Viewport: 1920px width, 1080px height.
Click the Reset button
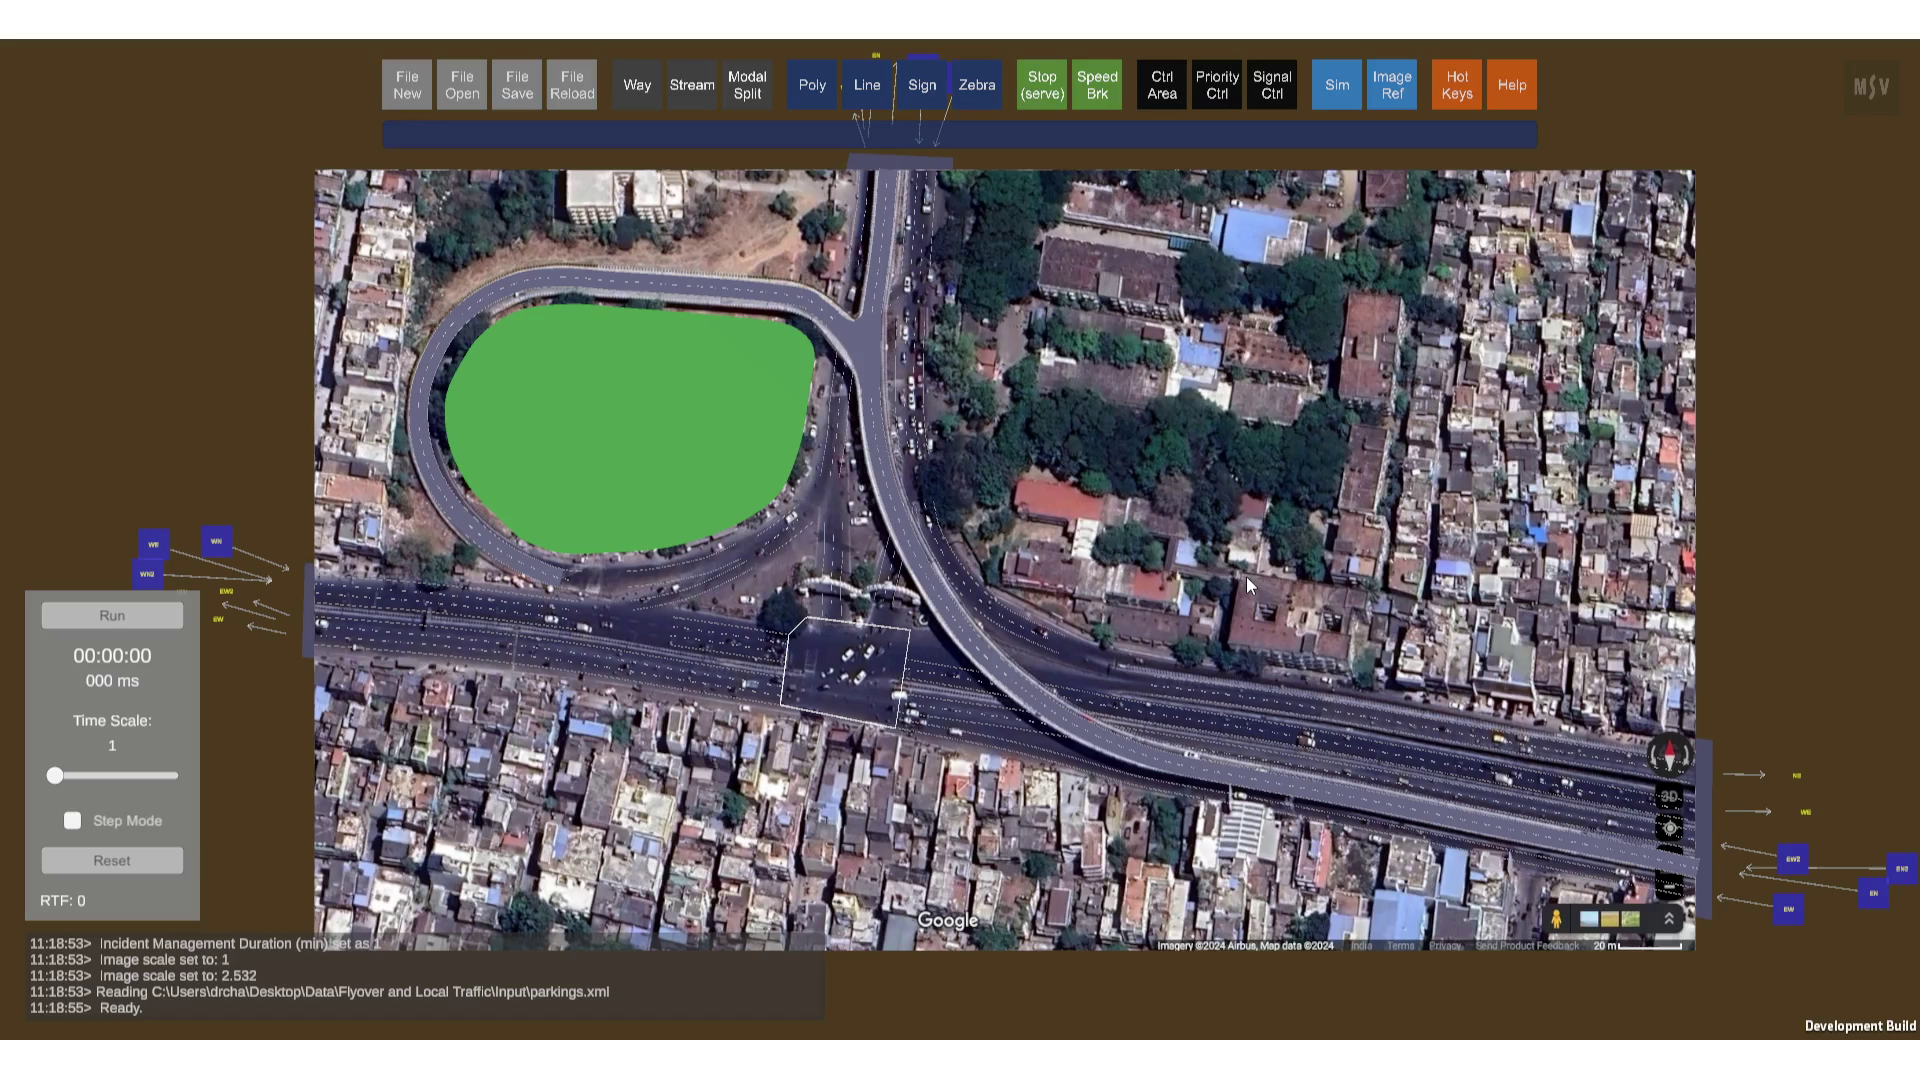[112, 861]
